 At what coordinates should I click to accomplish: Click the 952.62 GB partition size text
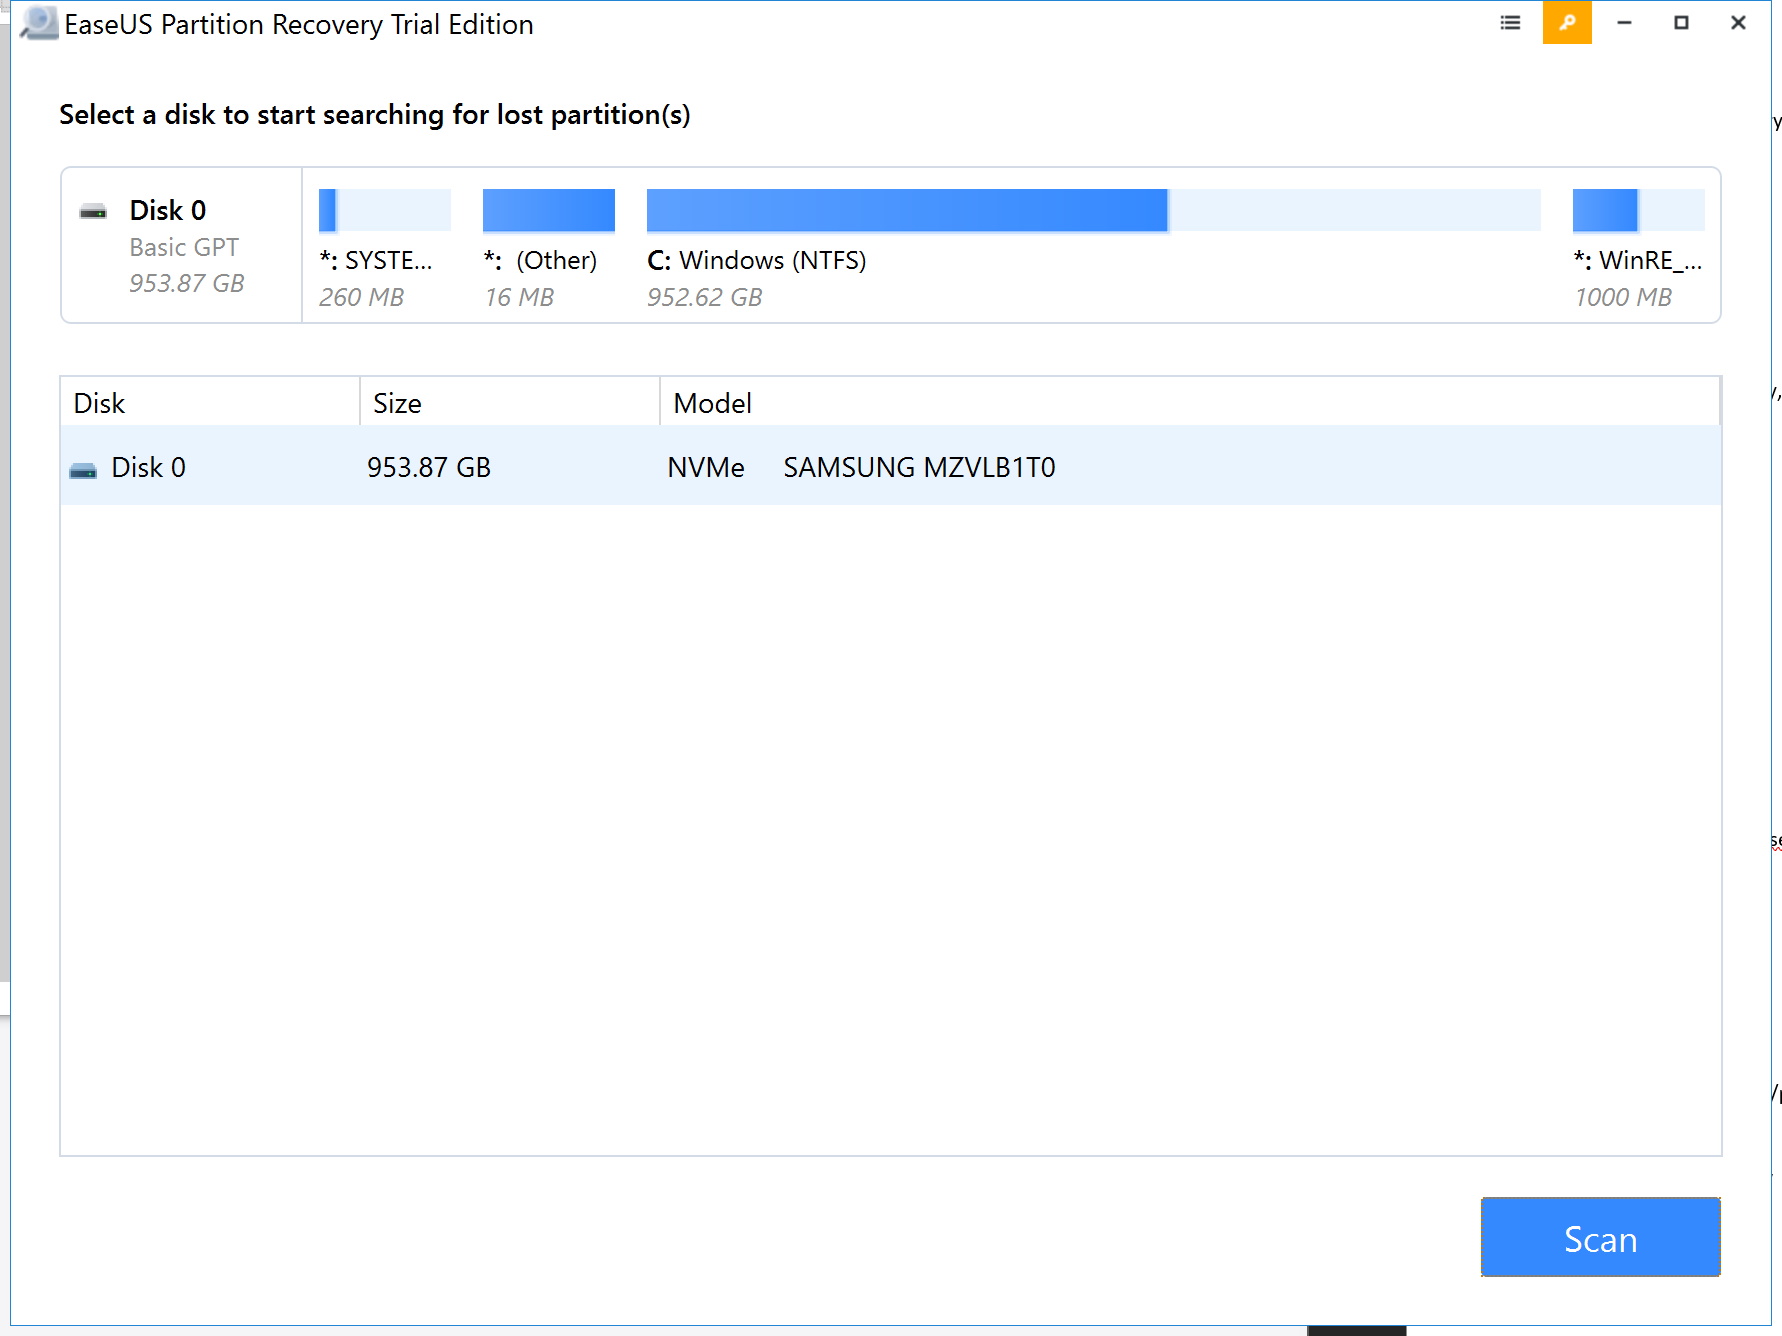pos(705,297)
